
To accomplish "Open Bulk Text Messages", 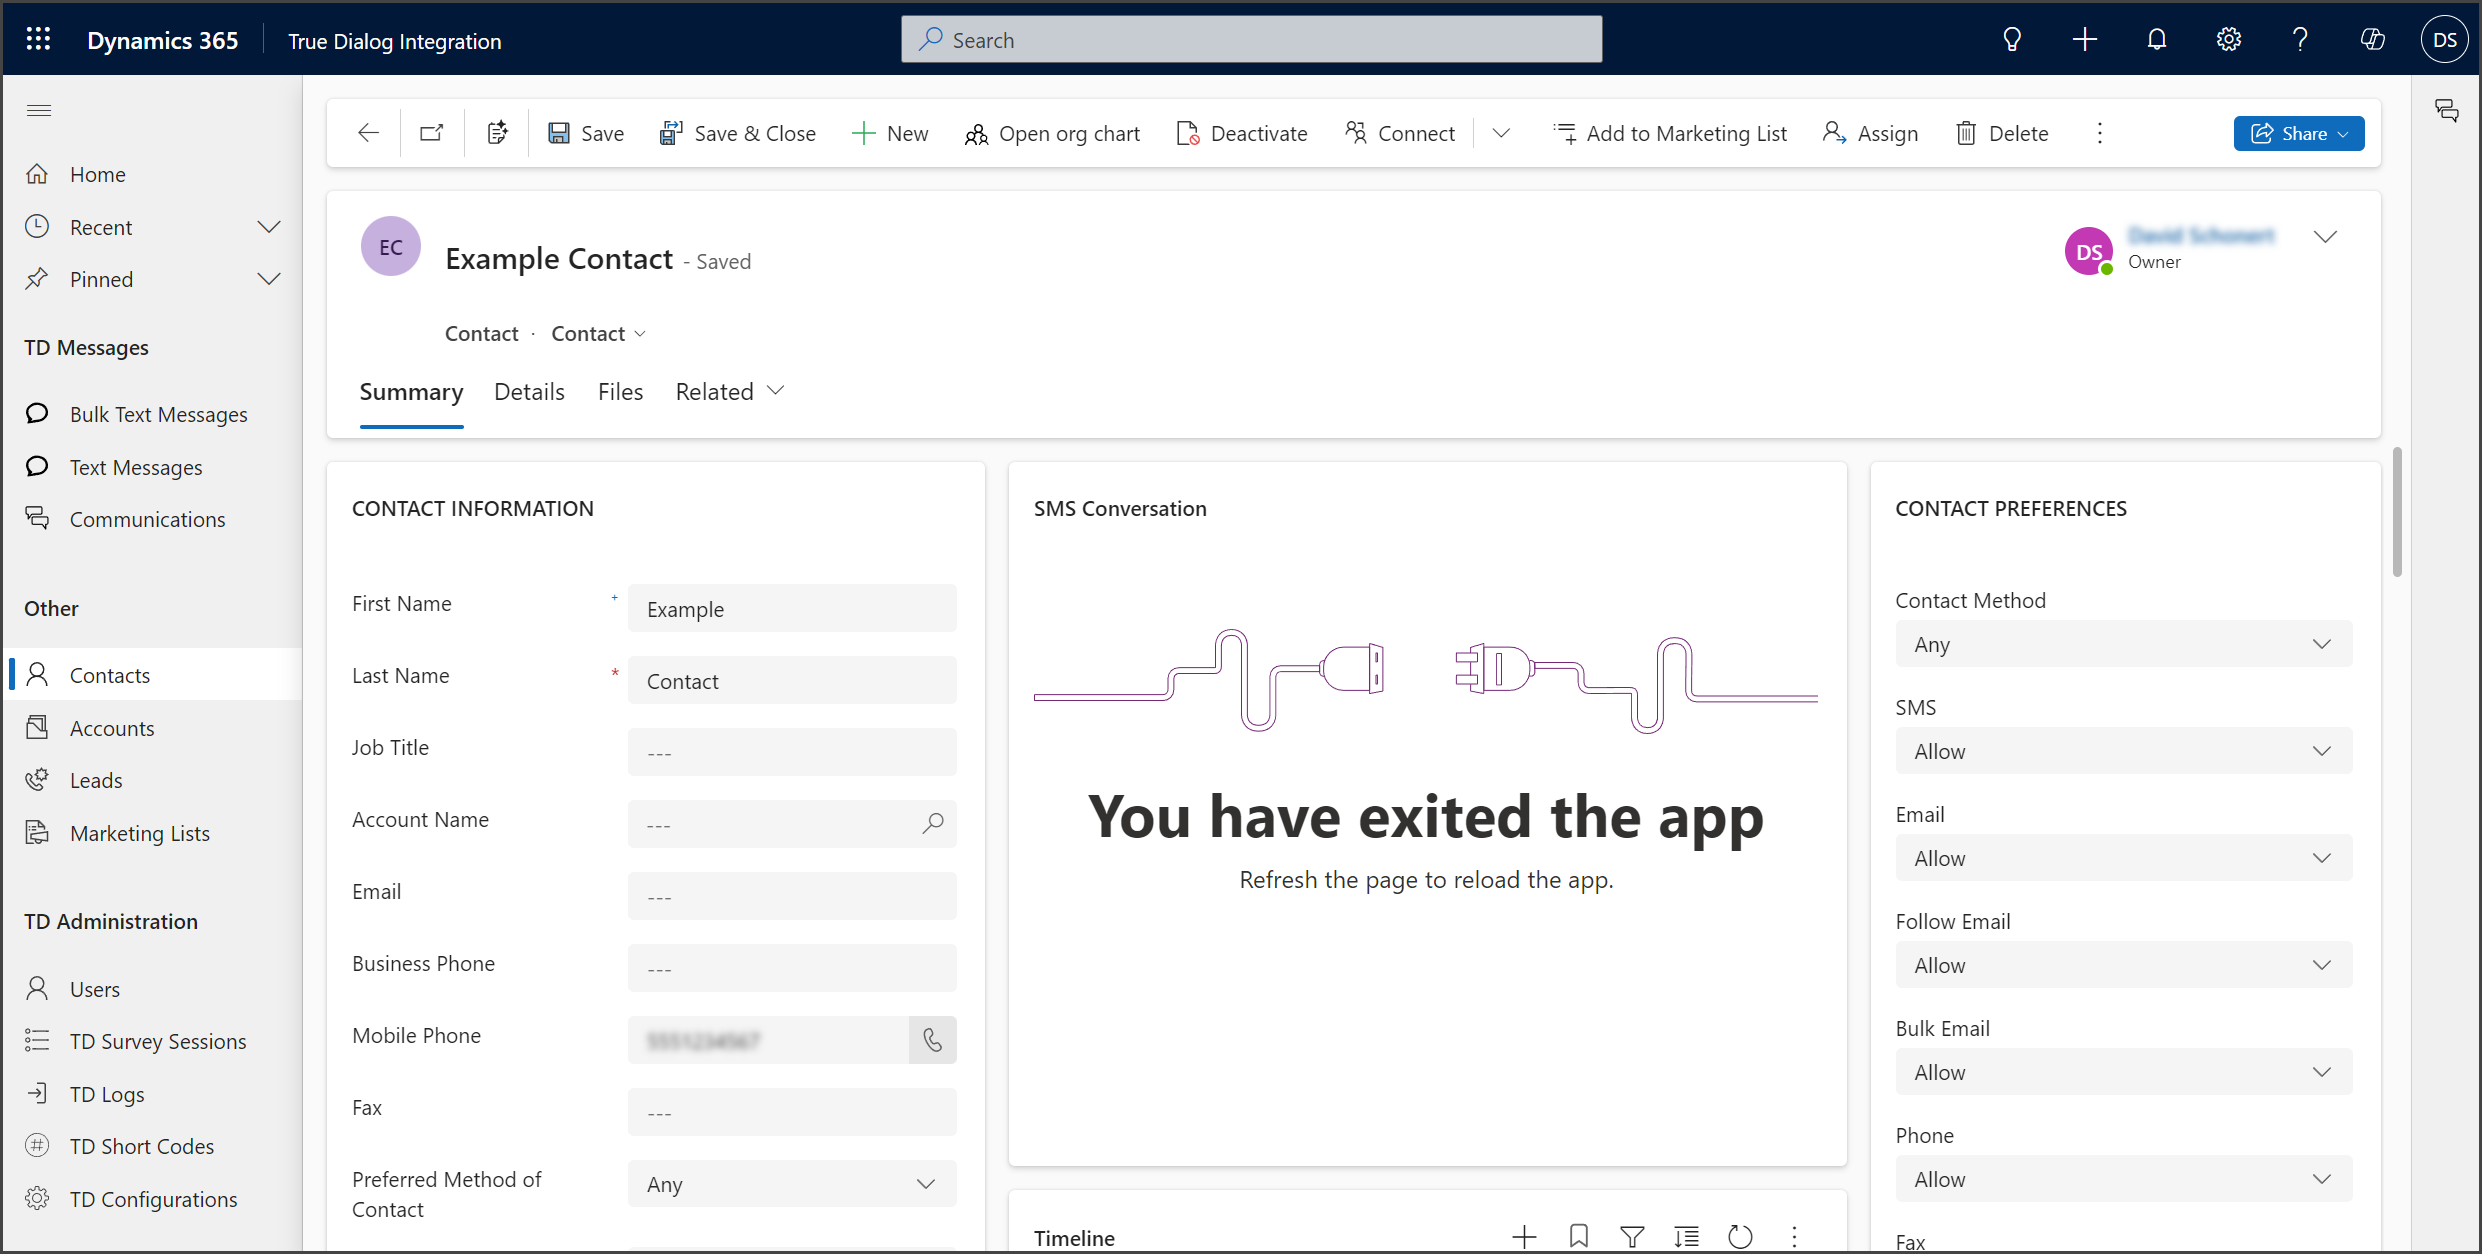I will click(154, 414).
